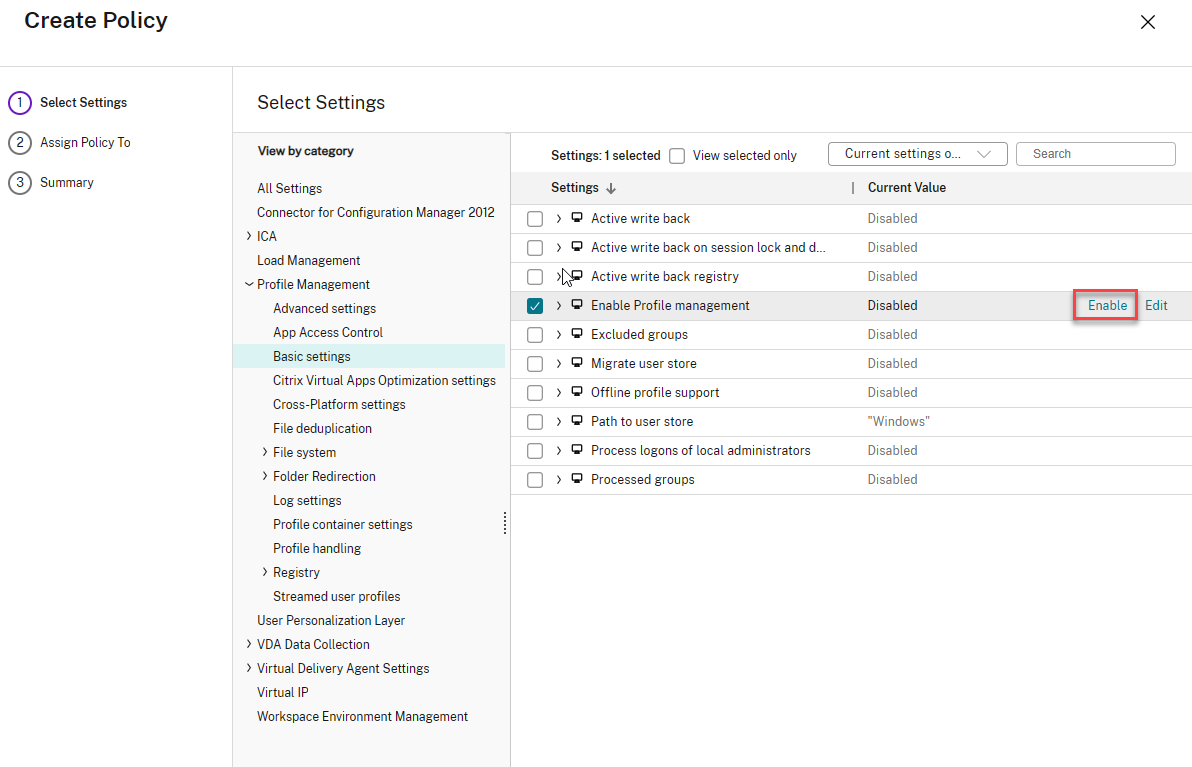Viewport: 1192px width, 767px height.
Task: Click the step 2 circle icon
Action: 19,142
